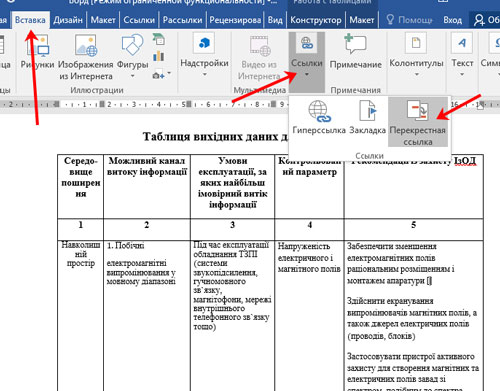Image resolution: width=500 pixels, height=391 pixels.
Task: Click the Вход sign-in link
Action: tap(452, 20)
